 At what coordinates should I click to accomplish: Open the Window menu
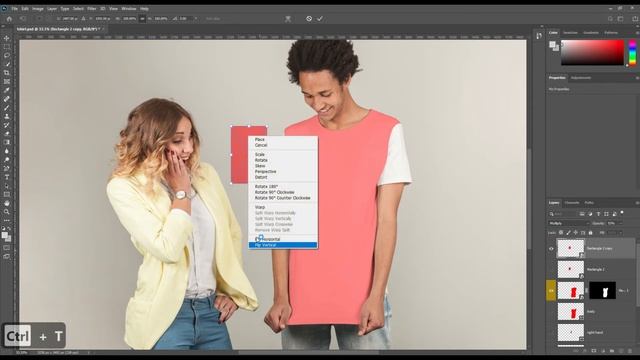coord(129,9)
